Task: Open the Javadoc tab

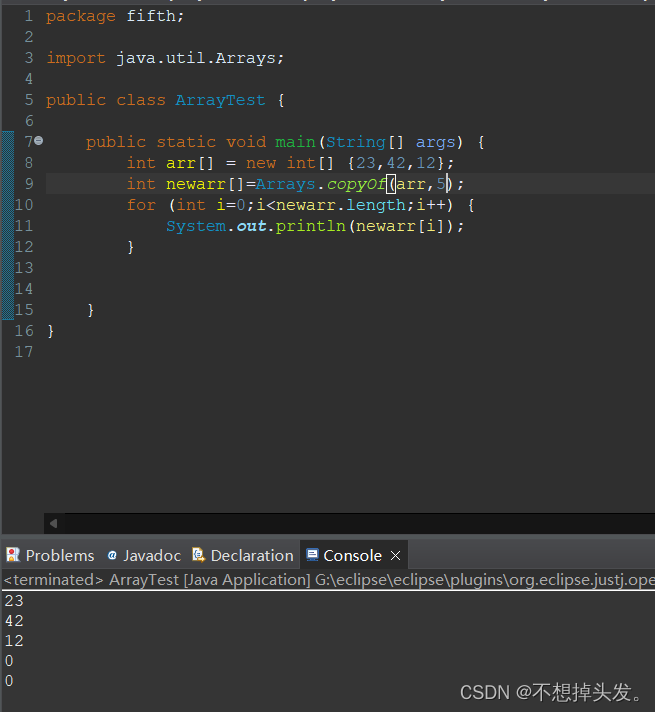Action: (144, 555)
